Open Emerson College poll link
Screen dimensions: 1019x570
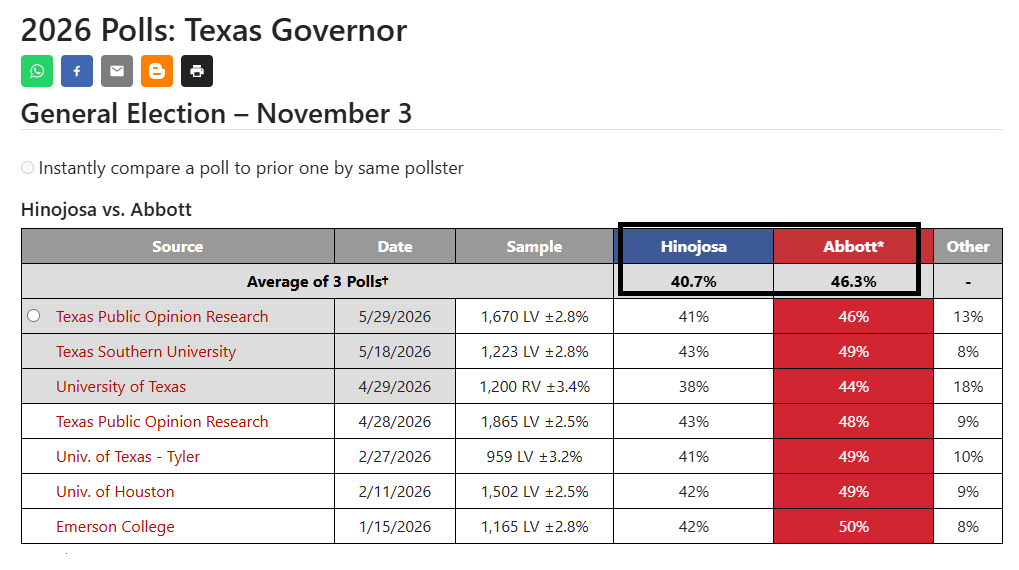pos(115,527)
